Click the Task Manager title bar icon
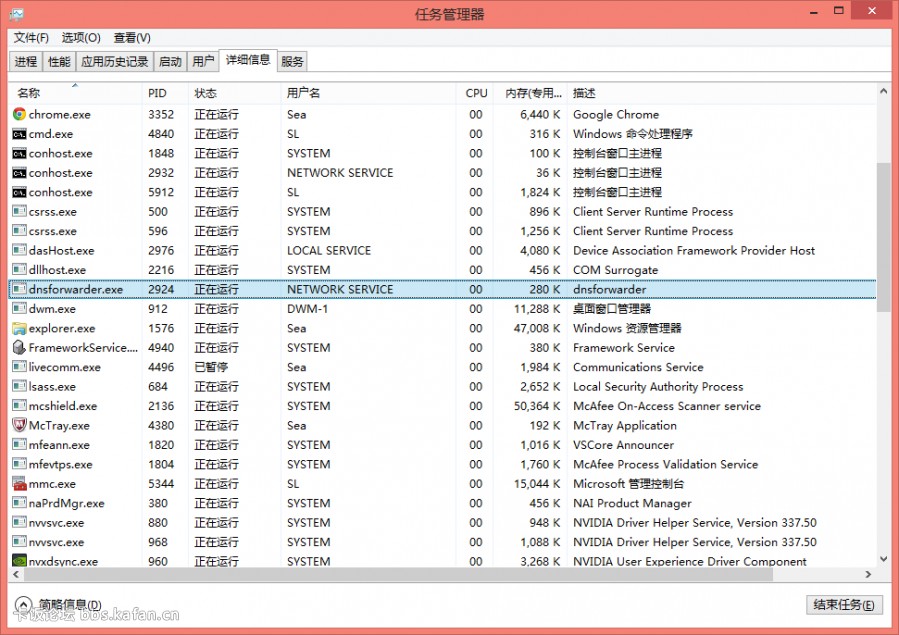The height and width of the screenshot is (635, 899). (17, 13)
